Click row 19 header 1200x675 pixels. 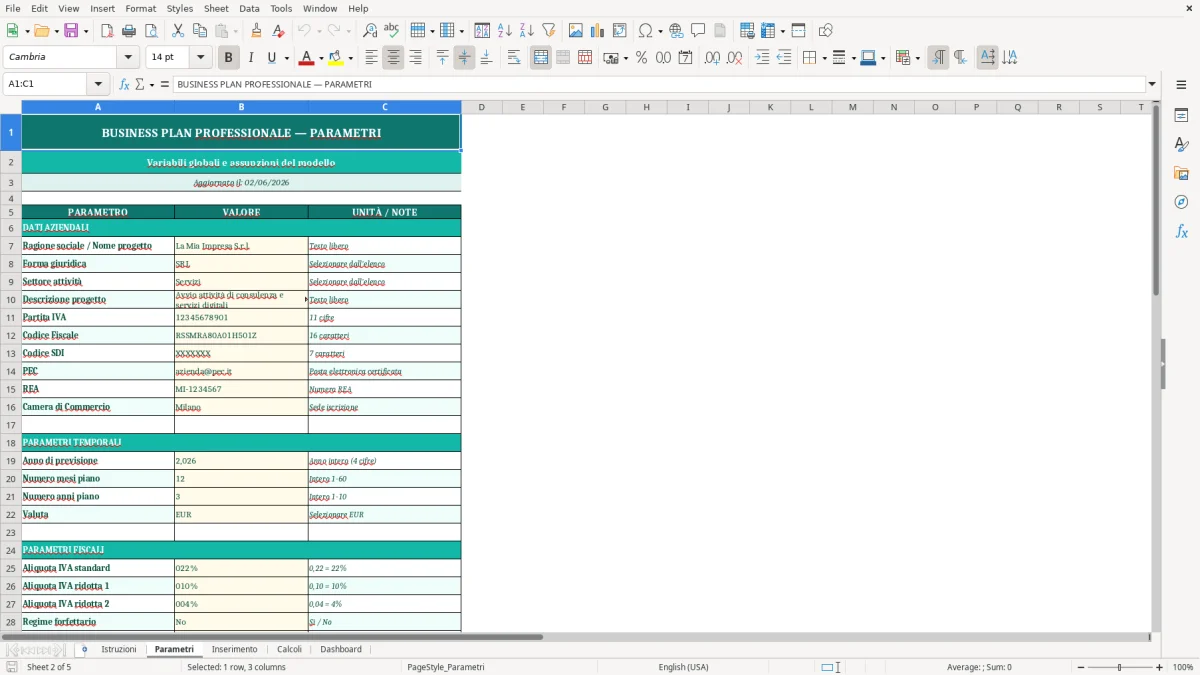point(11,461)
